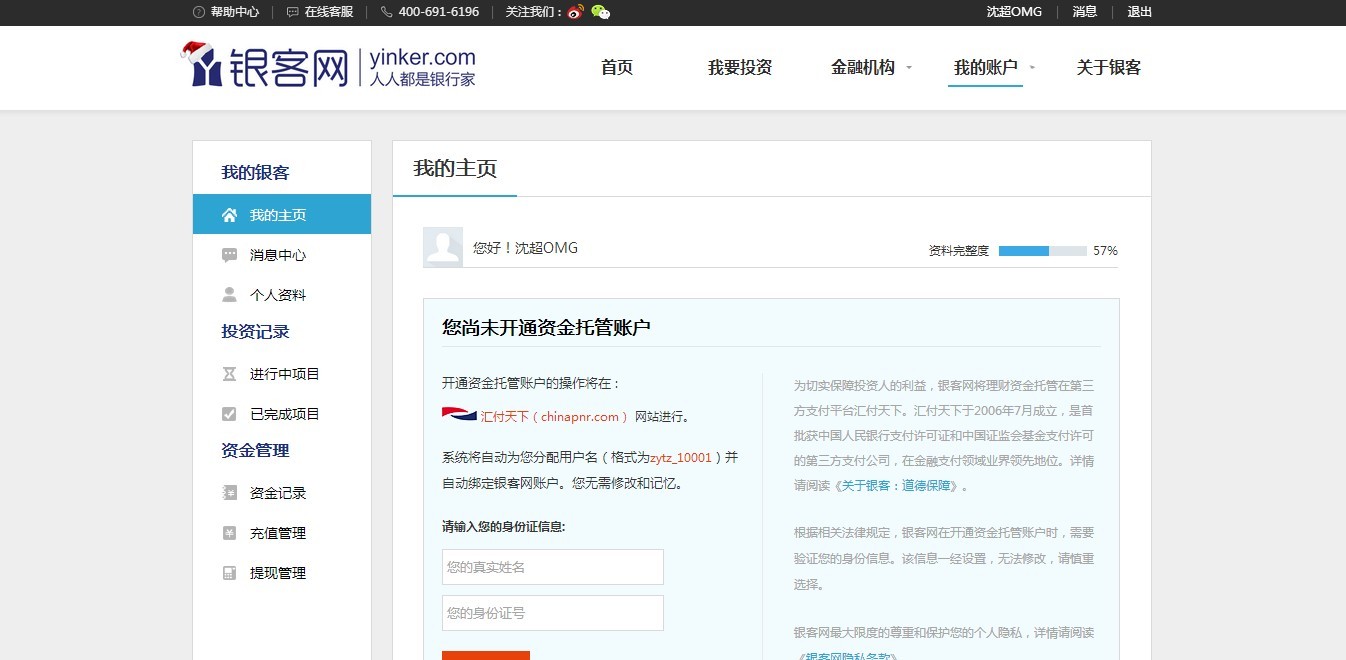Open 我要投资 in the navigation bar
Screen dimensions: 1346x660
(740, 68)
